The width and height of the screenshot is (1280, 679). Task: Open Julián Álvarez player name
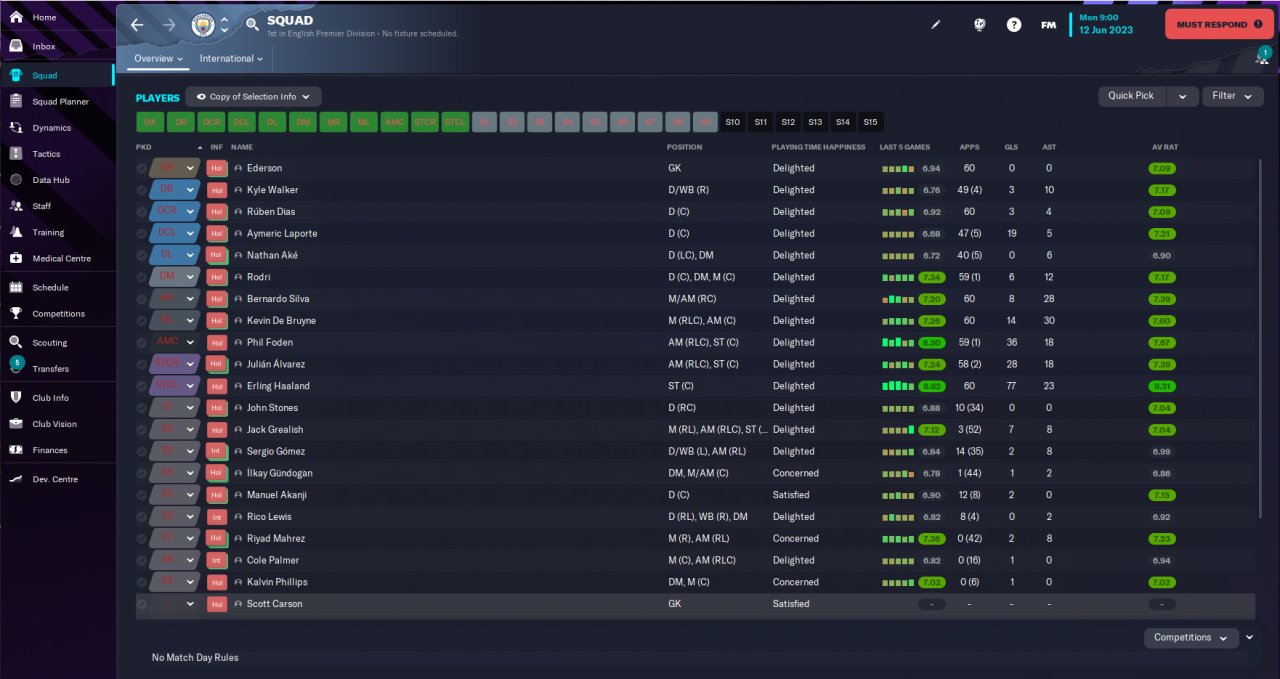276,364
